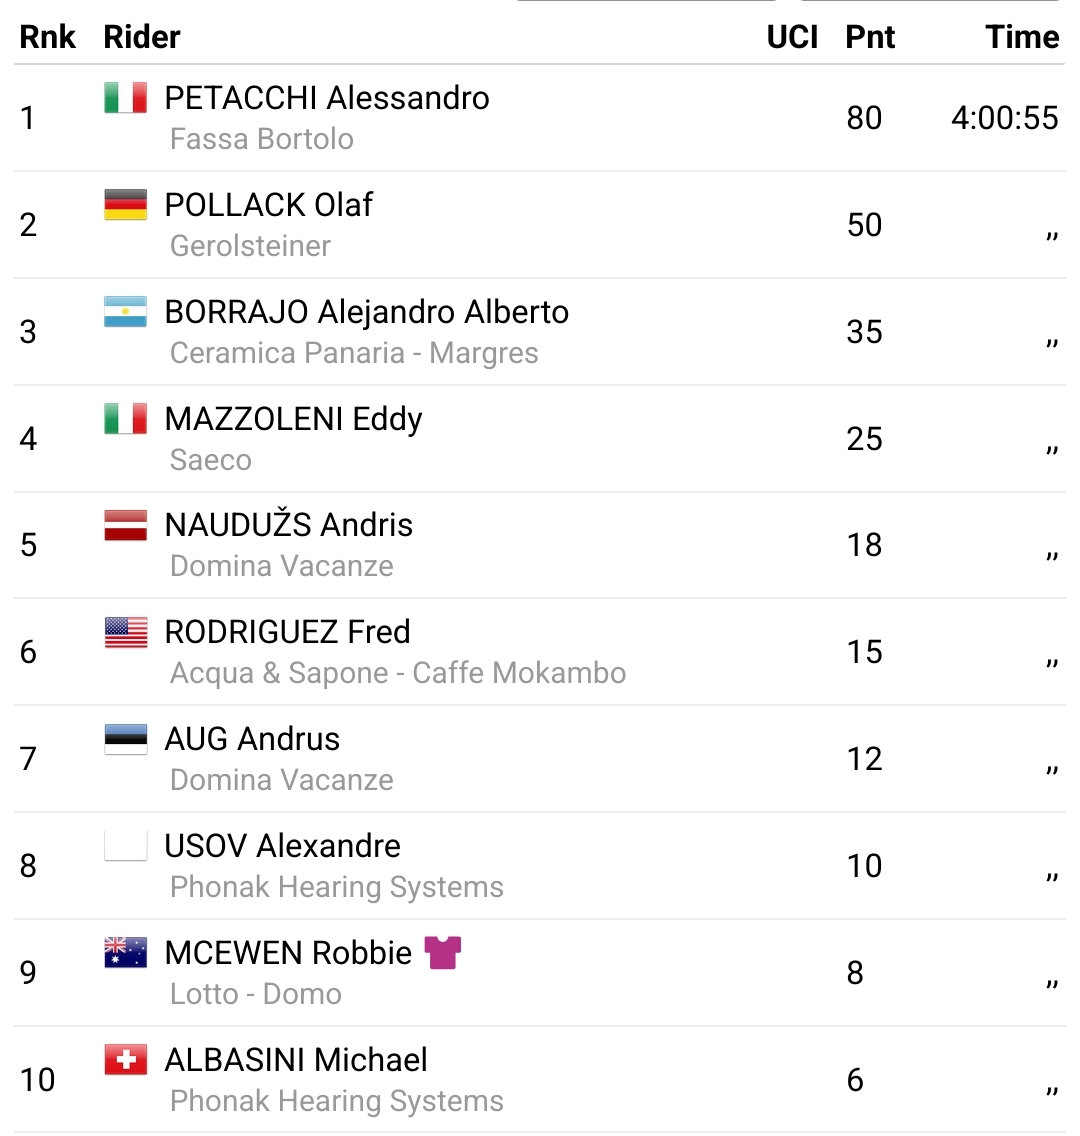
Task: Open PETACCHI Alessandro rider page
Action: pyautogui.click(x=327, y=98)
